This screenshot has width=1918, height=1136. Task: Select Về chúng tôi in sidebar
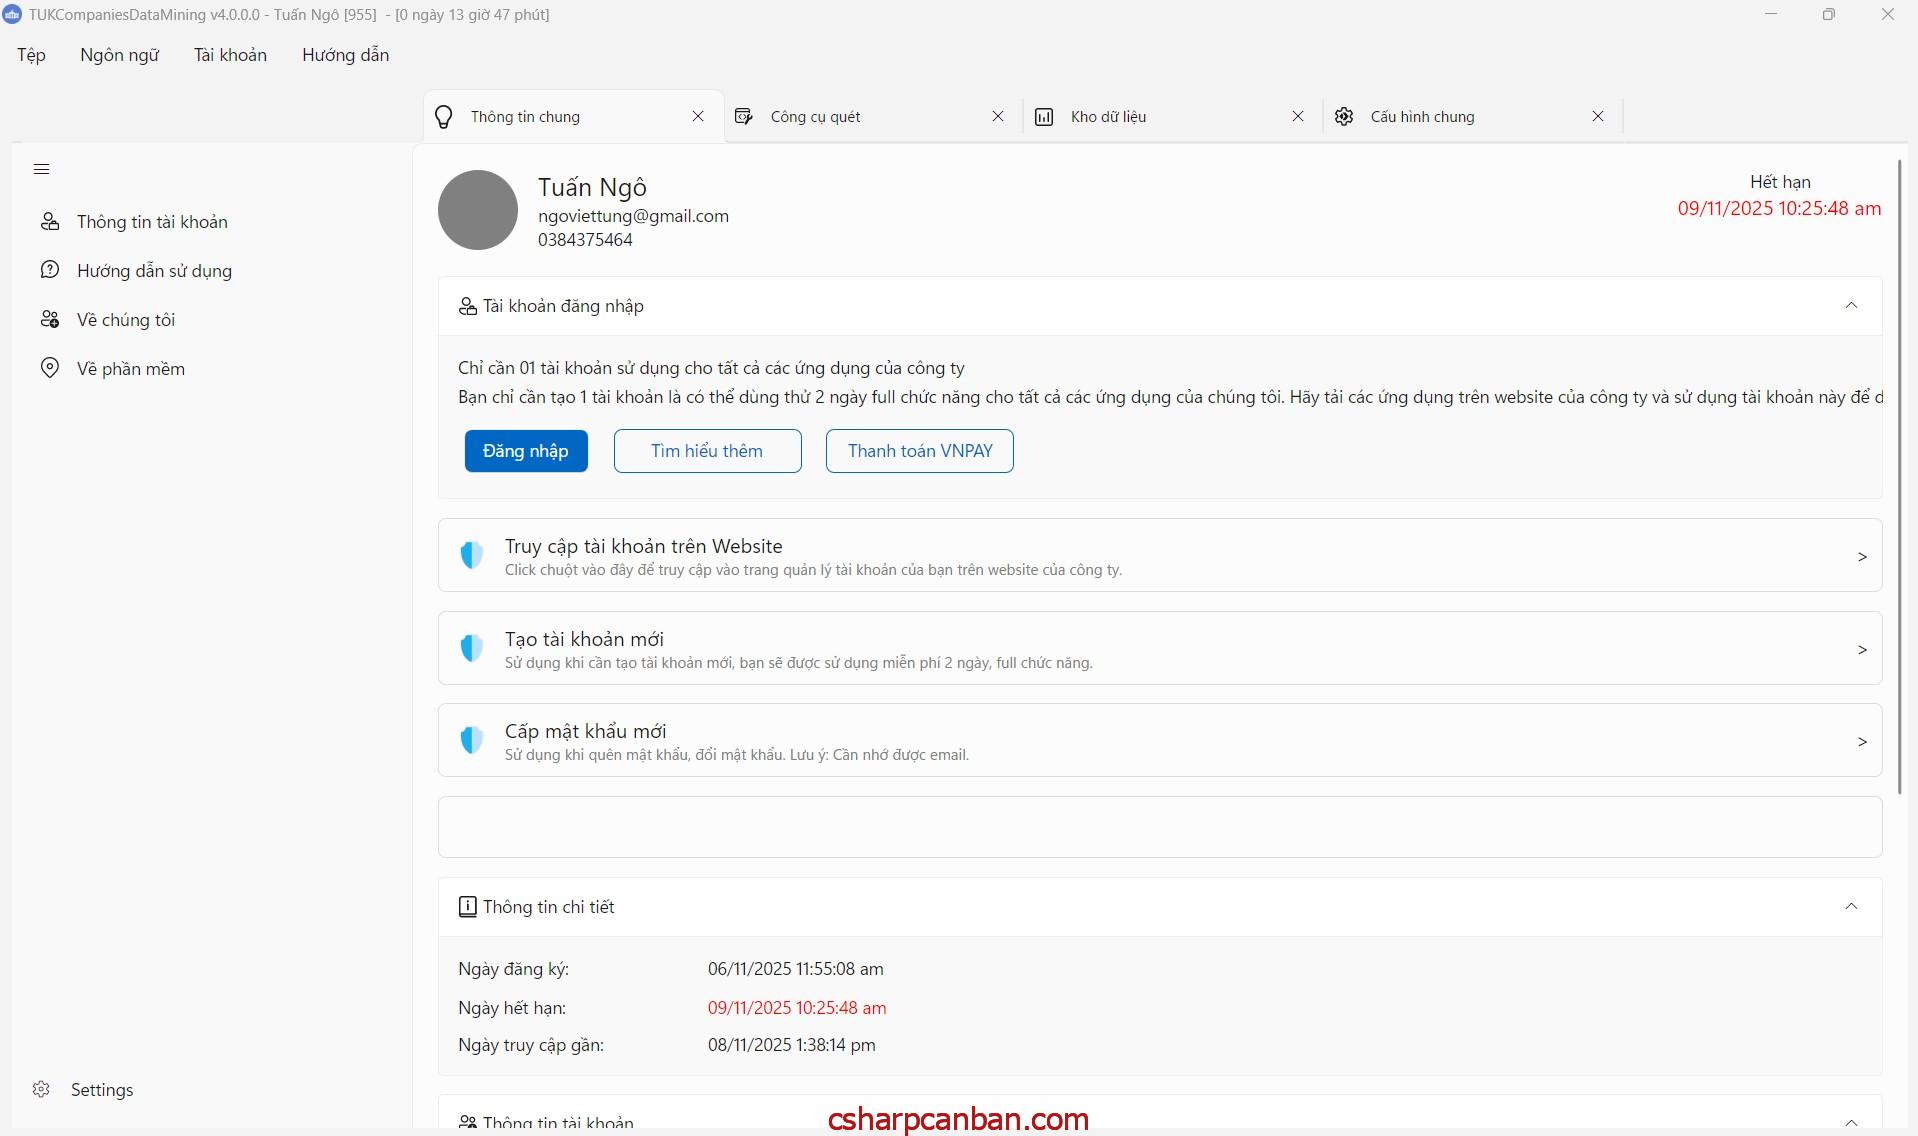click(x=125, y=320)
